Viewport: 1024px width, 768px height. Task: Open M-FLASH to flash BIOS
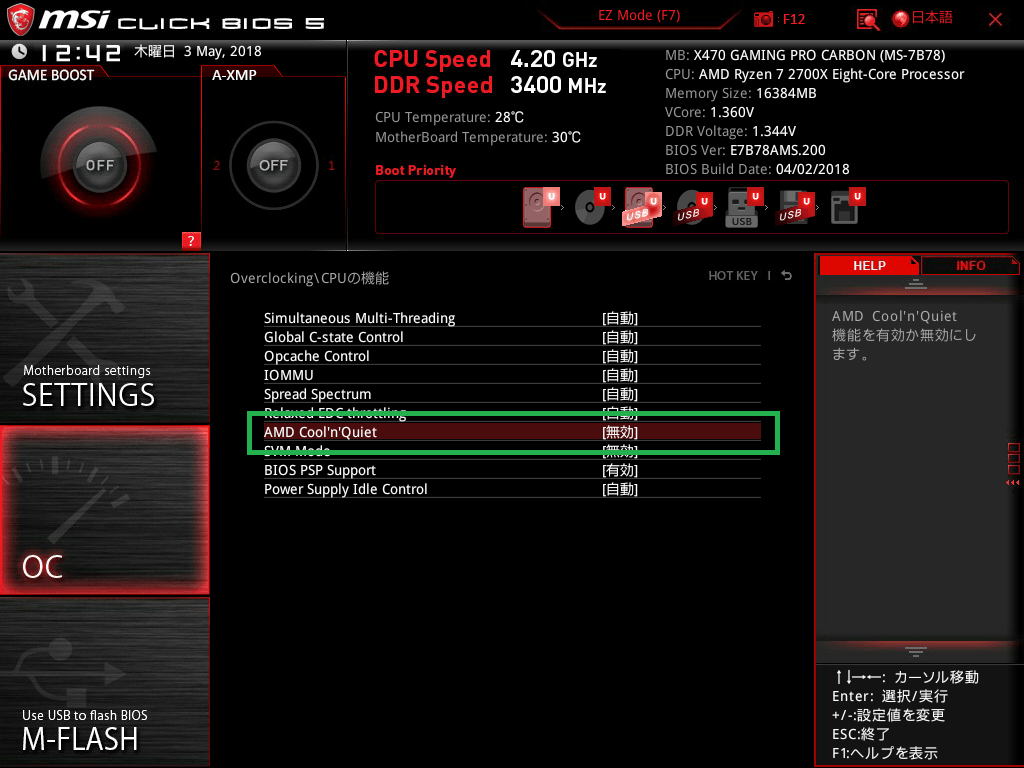point(104,682)
